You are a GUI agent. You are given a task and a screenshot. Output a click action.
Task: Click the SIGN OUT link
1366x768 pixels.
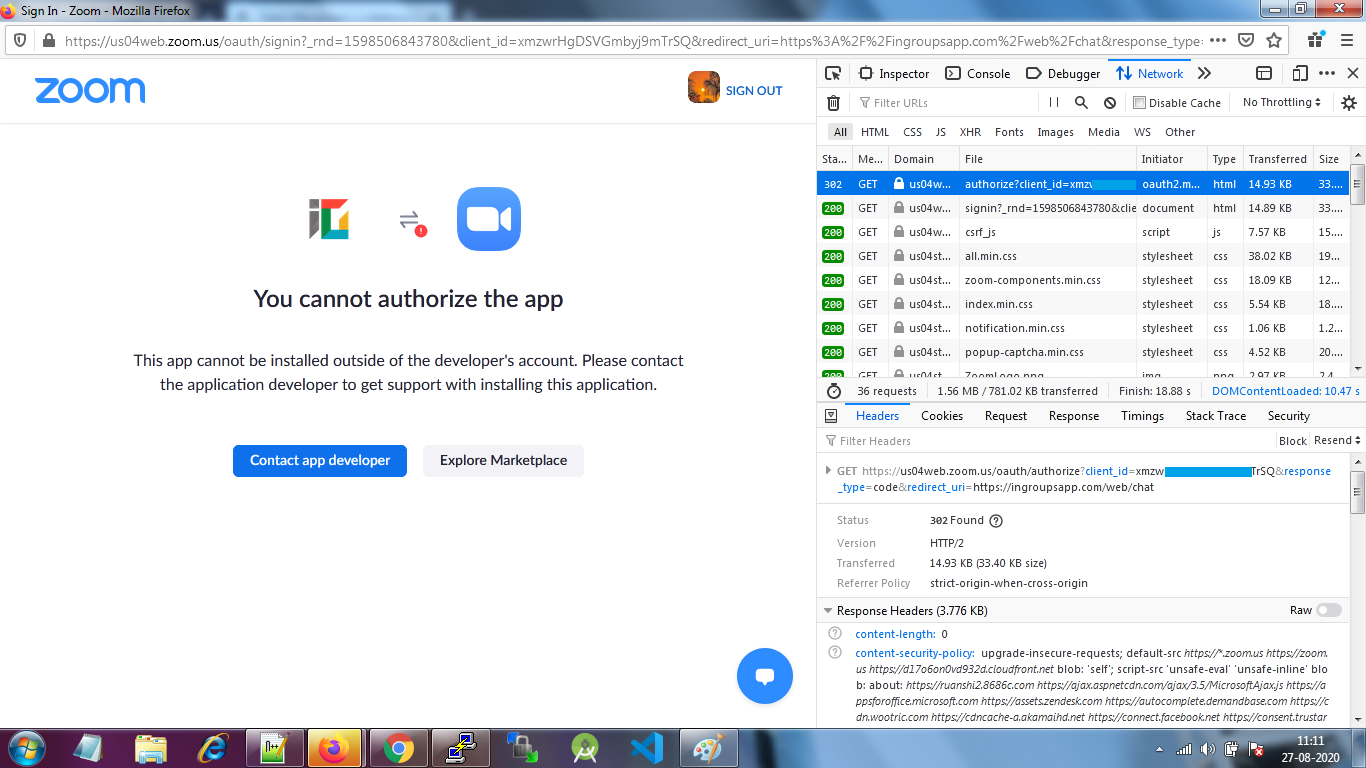click(754, 90)
